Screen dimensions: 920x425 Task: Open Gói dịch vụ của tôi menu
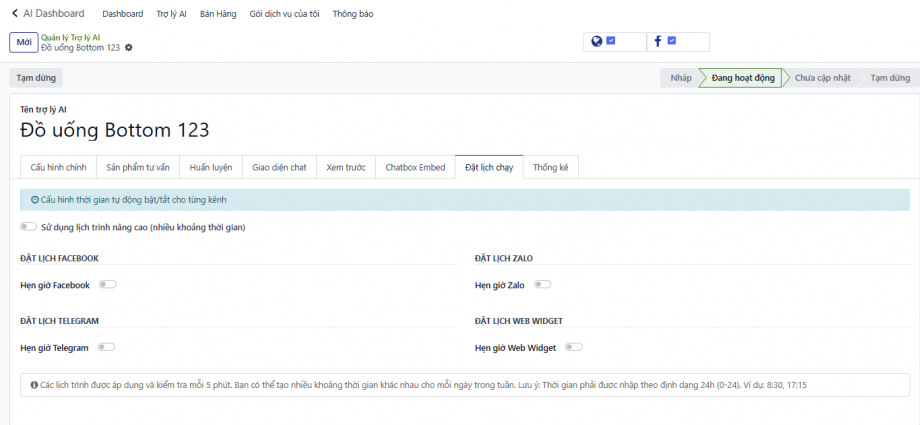coord(282,14)
